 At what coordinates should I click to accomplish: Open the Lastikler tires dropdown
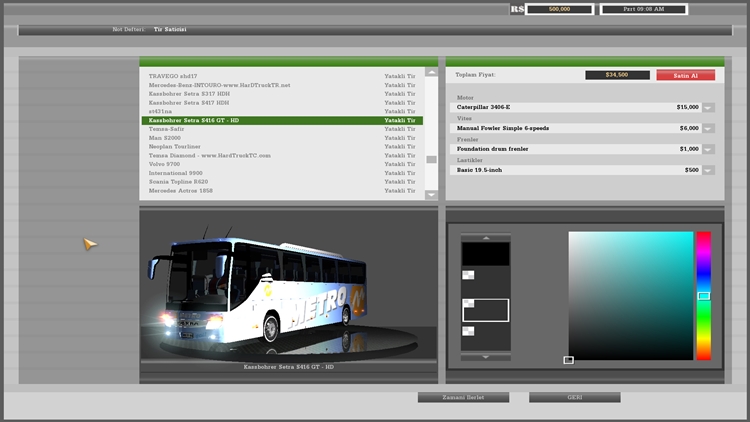point(708,170)
